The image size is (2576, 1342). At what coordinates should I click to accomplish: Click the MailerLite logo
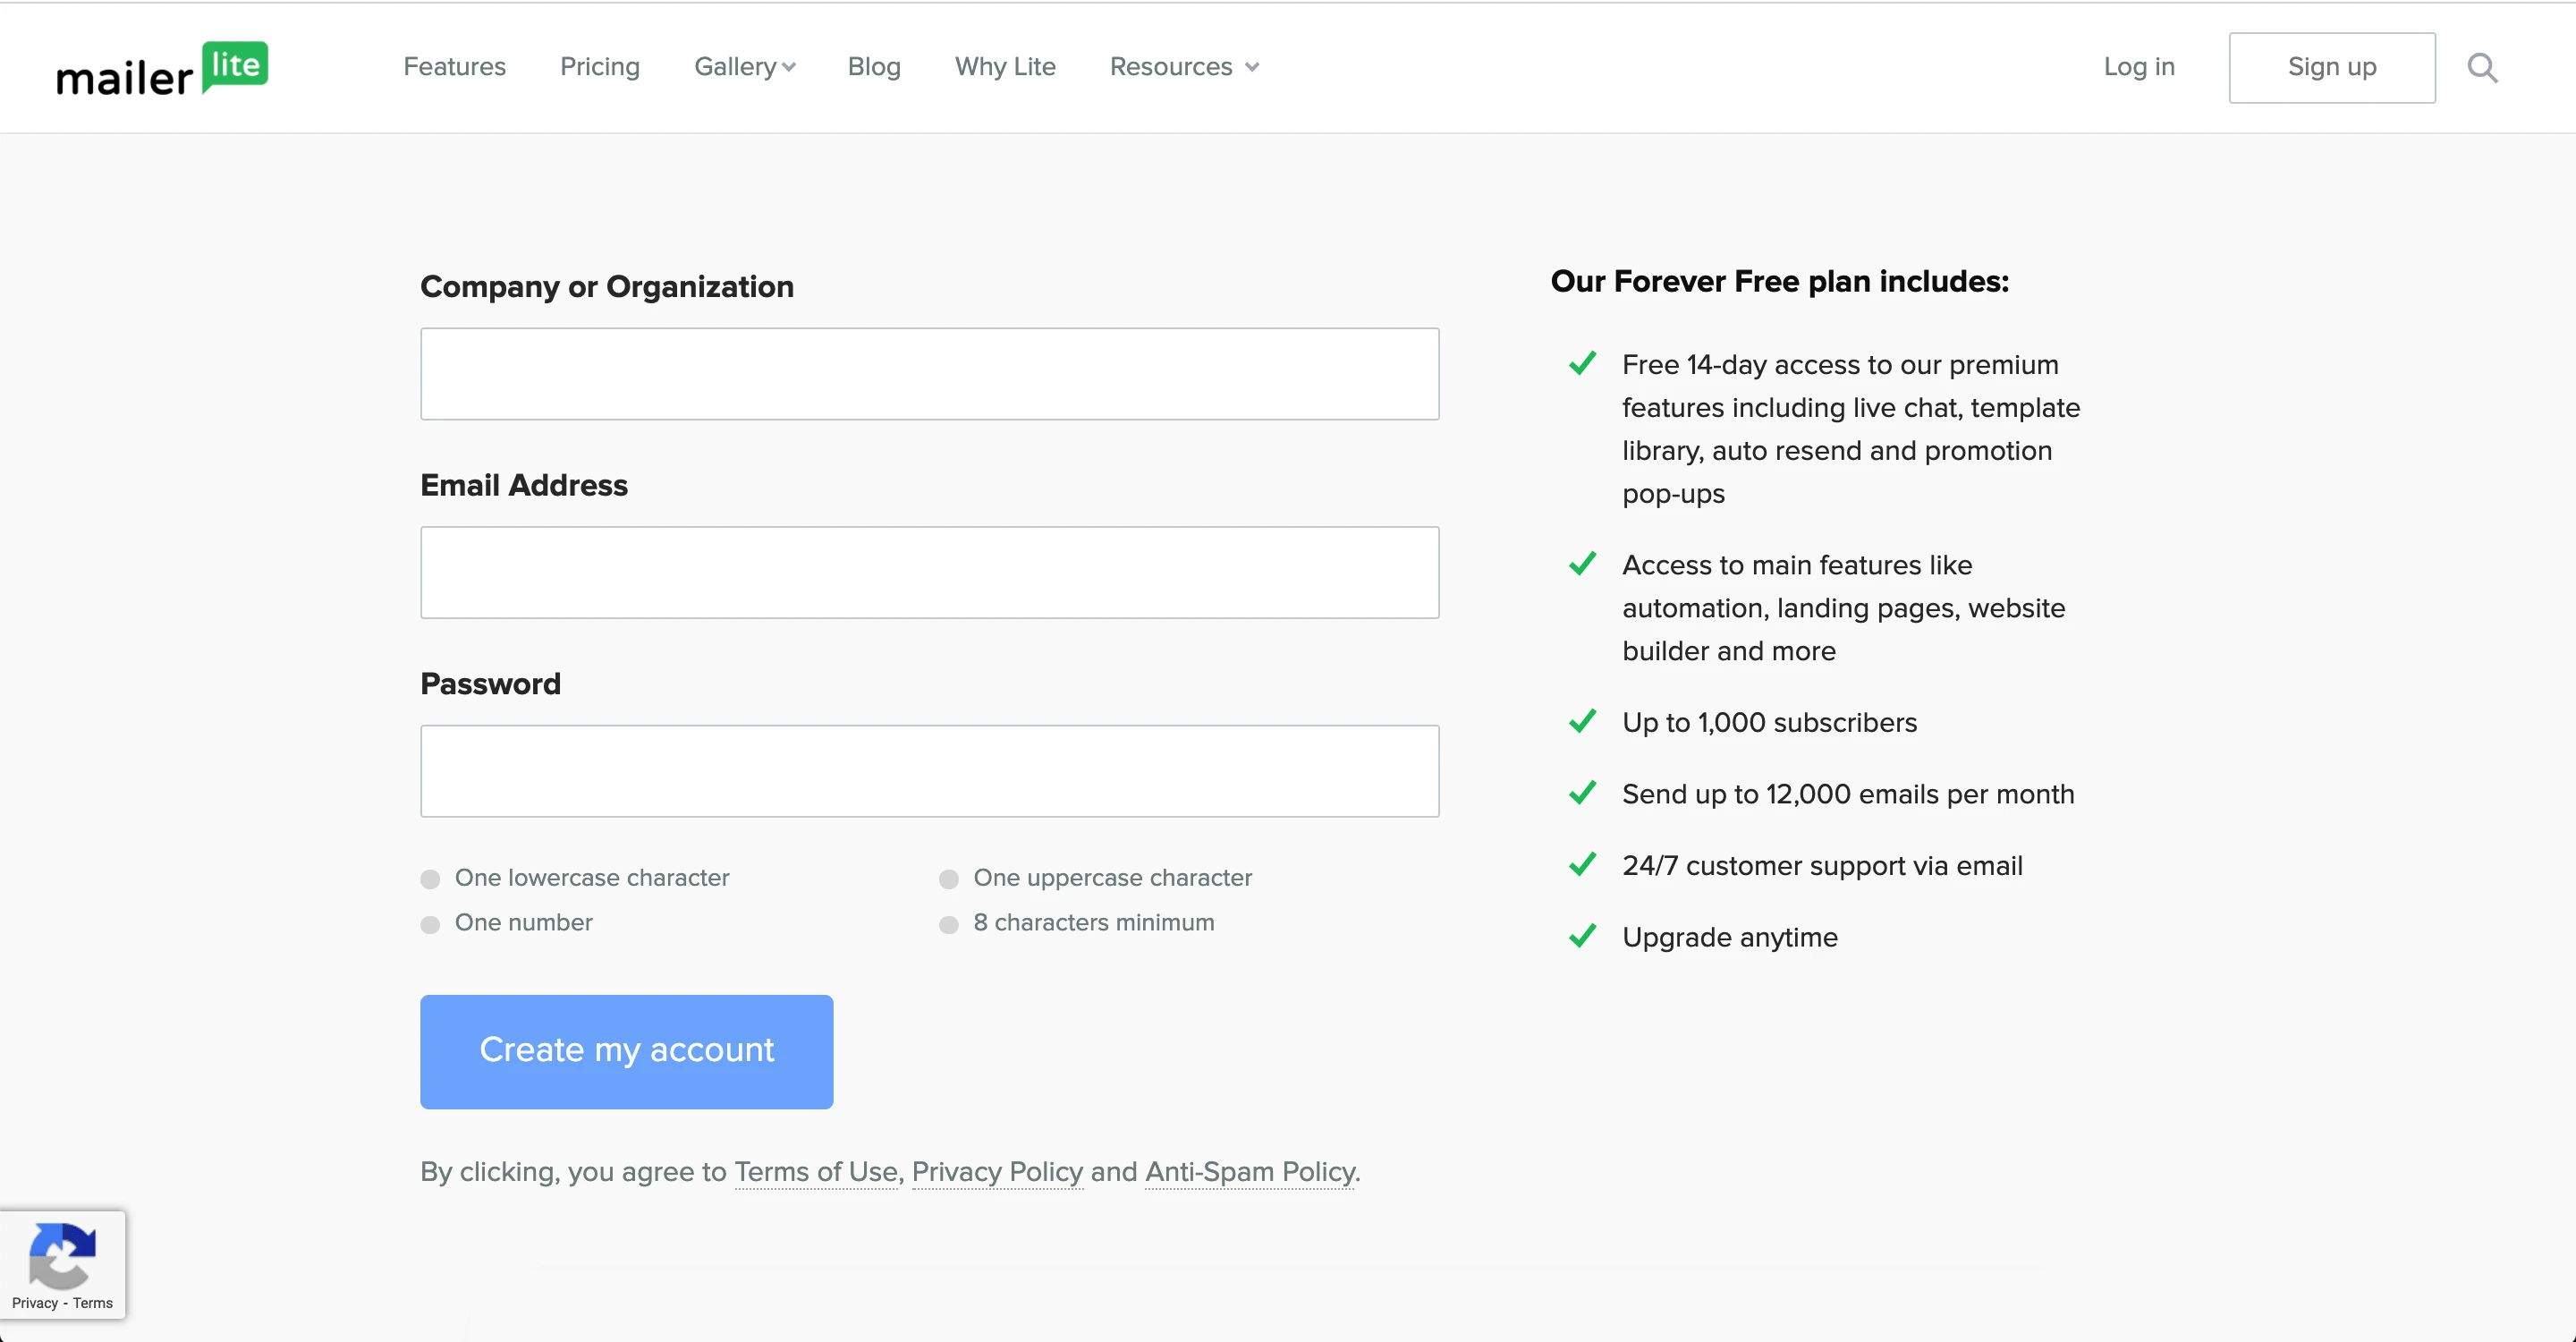tap(162, 68)
